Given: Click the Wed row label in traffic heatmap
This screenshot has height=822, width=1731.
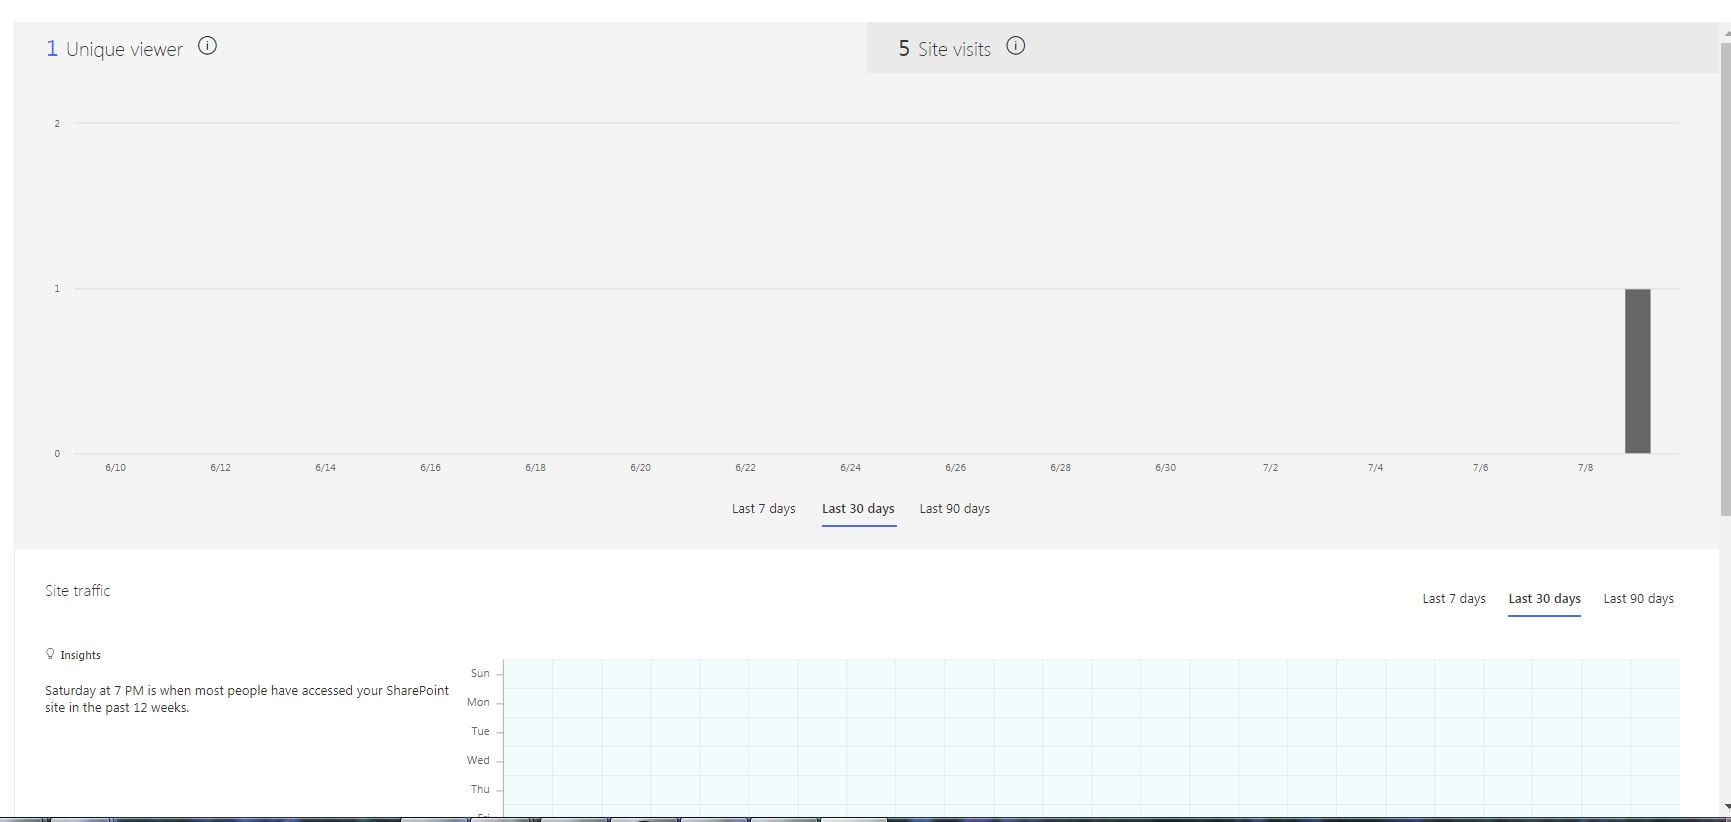Looking at the screenshot, I should pyautogui.click(x=478, y=760).
